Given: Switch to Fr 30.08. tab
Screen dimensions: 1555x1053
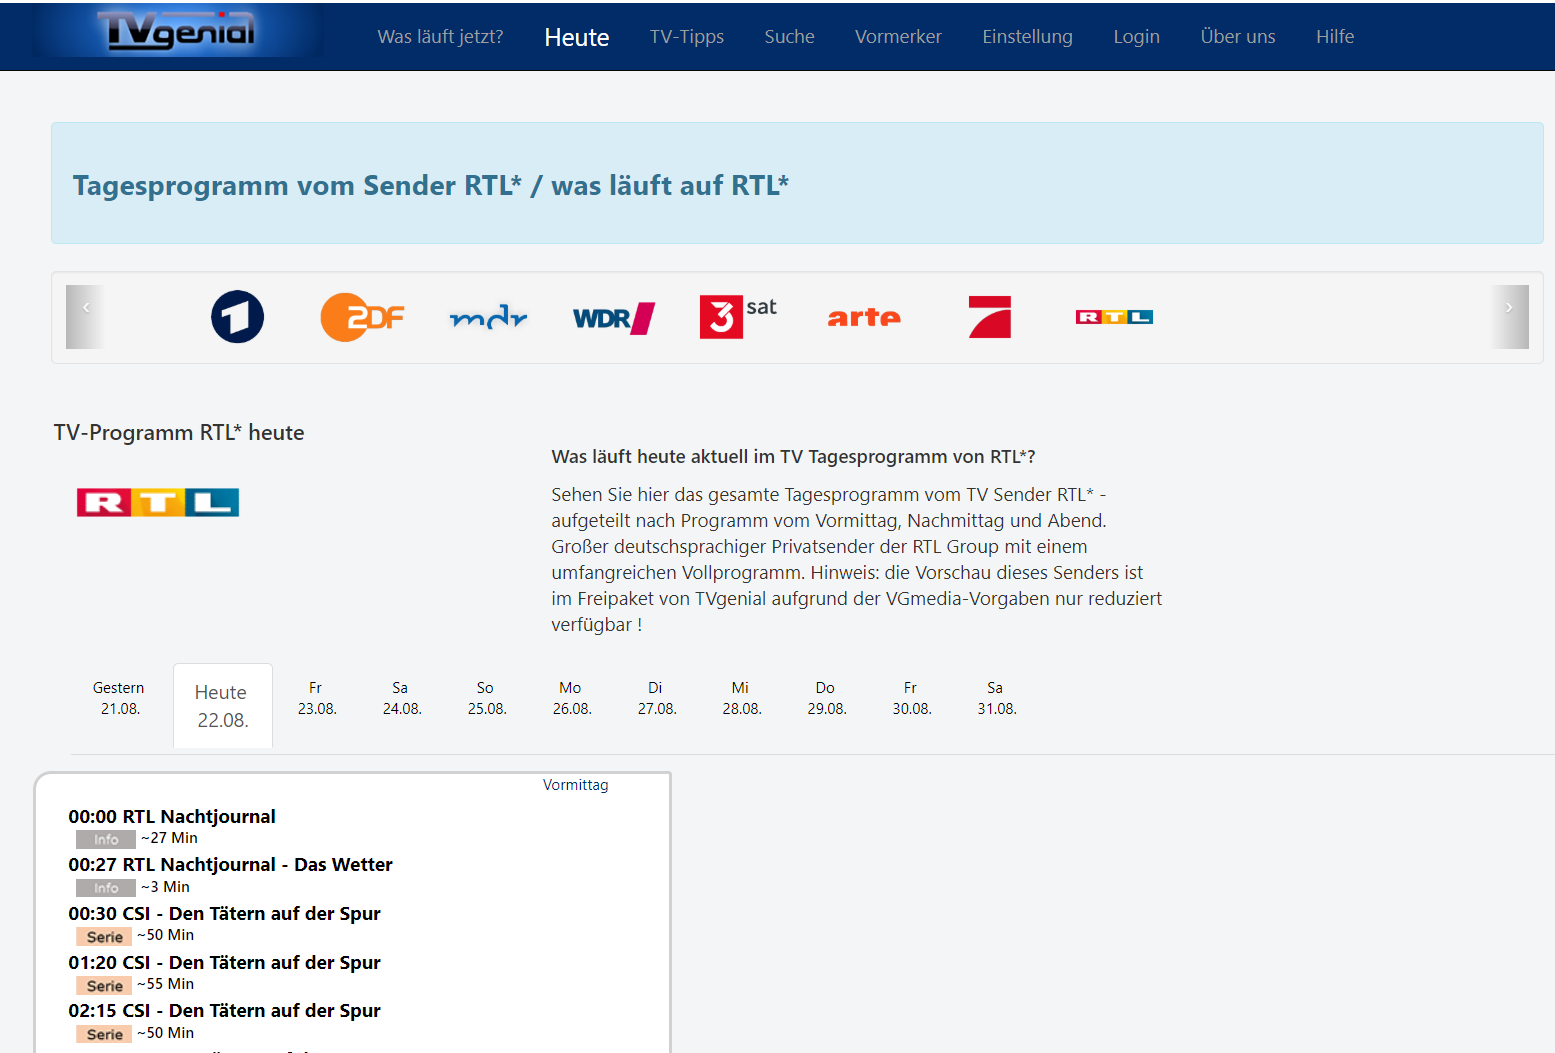Looking at the screenshot, I should coord(911,698).
